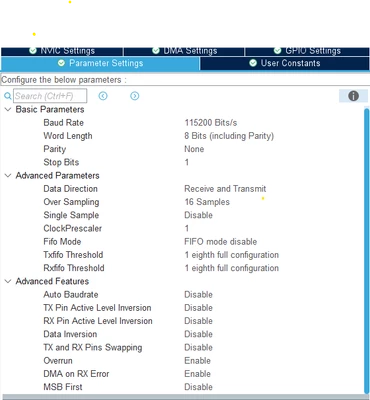This screenshot has width=370, height=400.
Task: Open the Parity None value
Action: click(x=194, y=149)
